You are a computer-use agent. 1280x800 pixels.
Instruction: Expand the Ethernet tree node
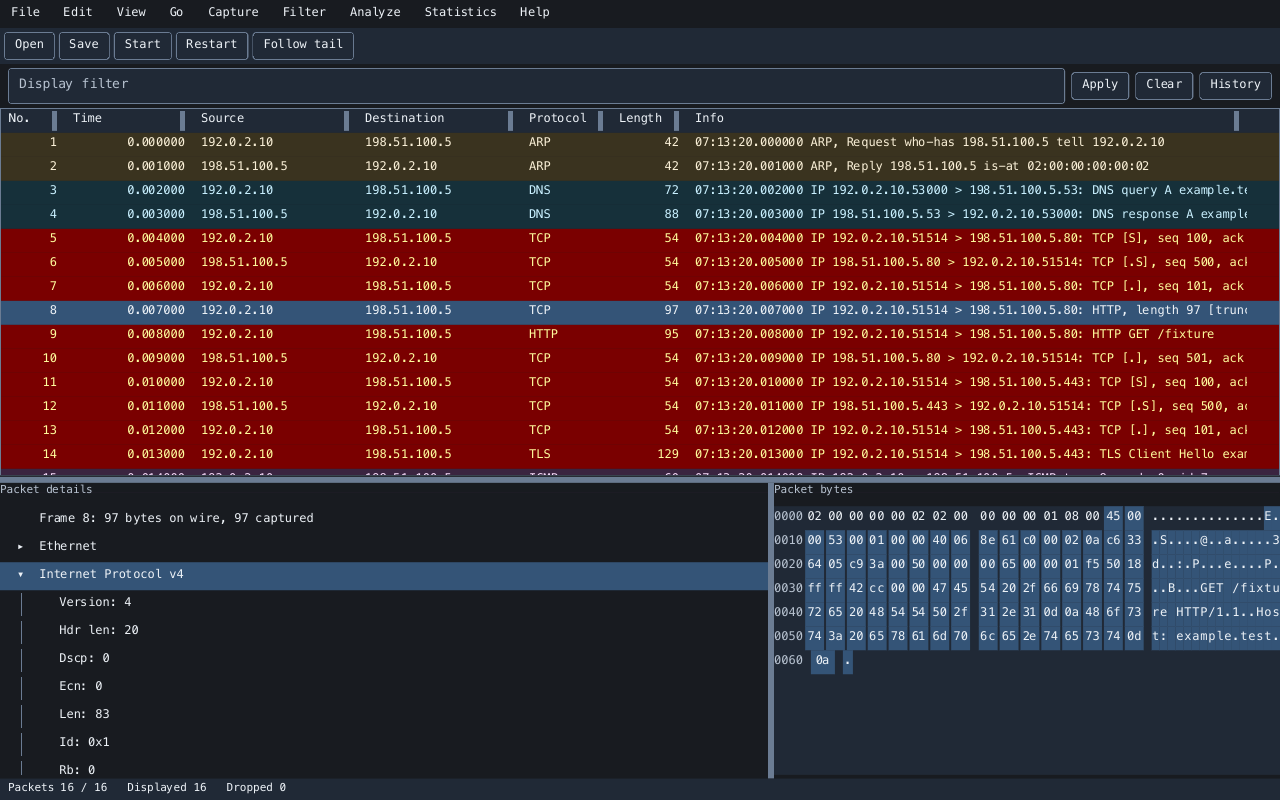pyautogui.click(x=20, y=546)
